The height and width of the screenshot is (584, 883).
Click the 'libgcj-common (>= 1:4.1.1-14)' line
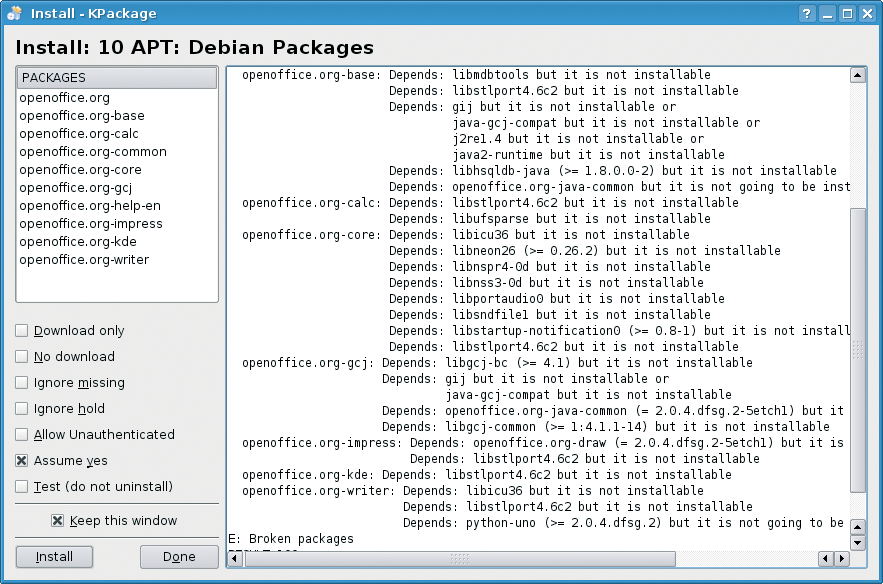click(606, 427)
